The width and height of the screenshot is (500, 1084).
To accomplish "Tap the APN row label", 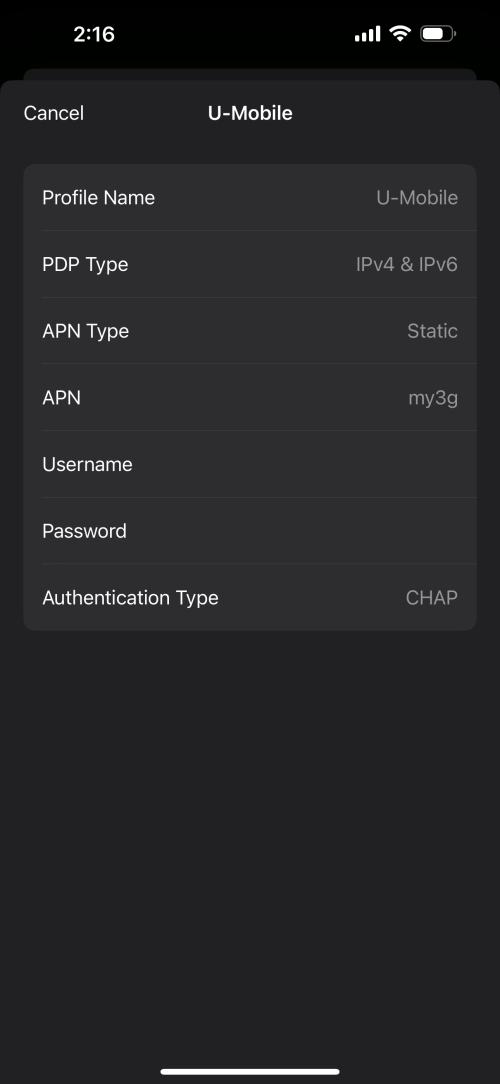I will [x=62, y=398].
